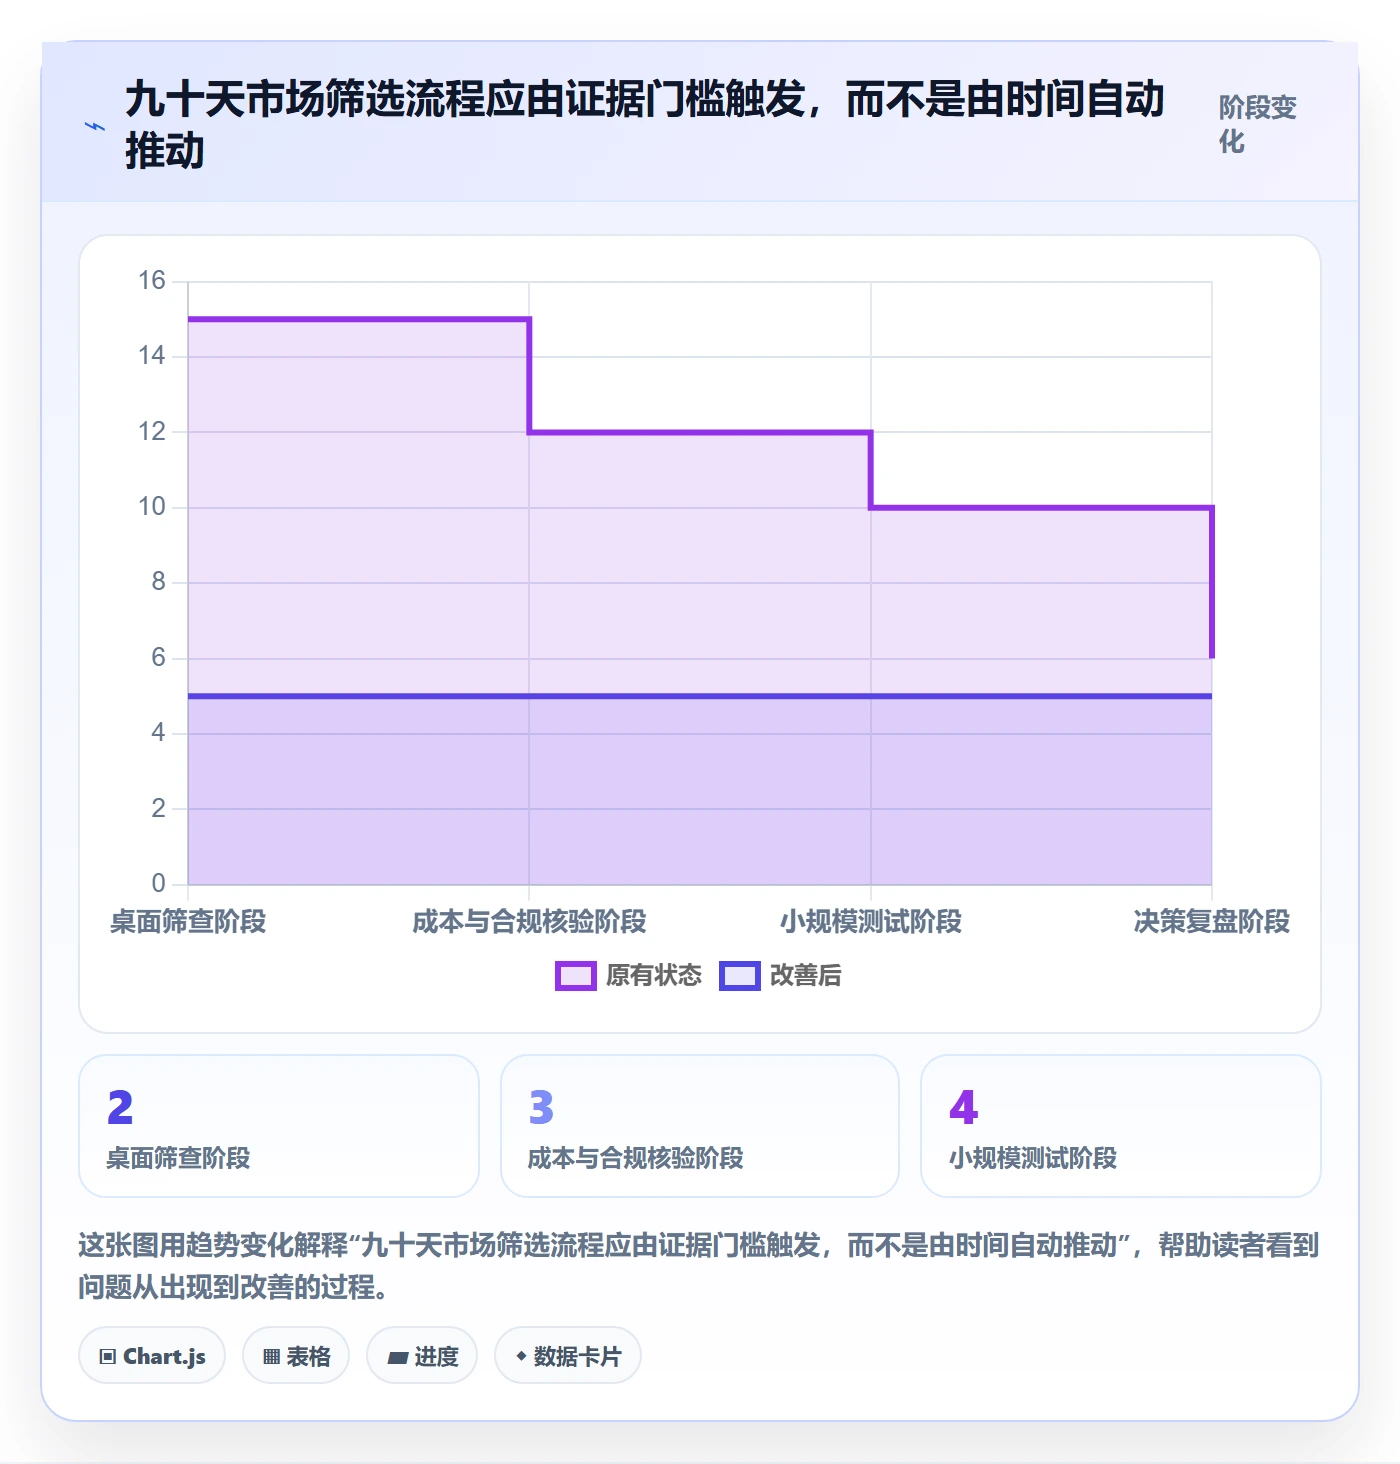Click the y-axis value 10
The width and height of the screenshot is (1400, 1464).
152,507
